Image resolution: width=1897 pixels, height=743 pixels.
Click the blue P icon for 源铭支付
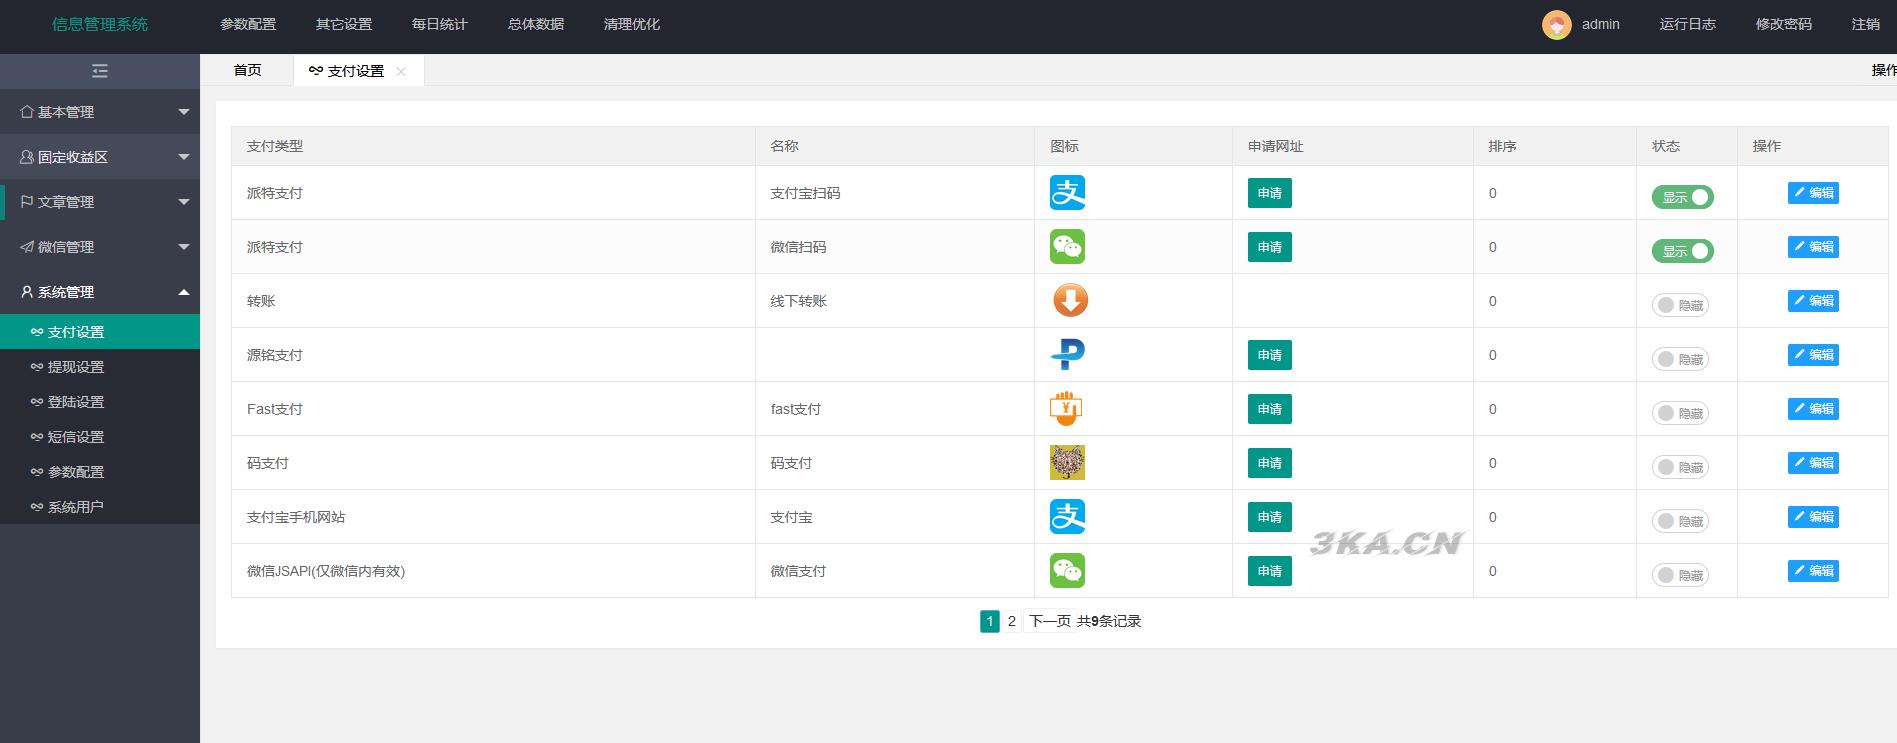click(1067, 355)
